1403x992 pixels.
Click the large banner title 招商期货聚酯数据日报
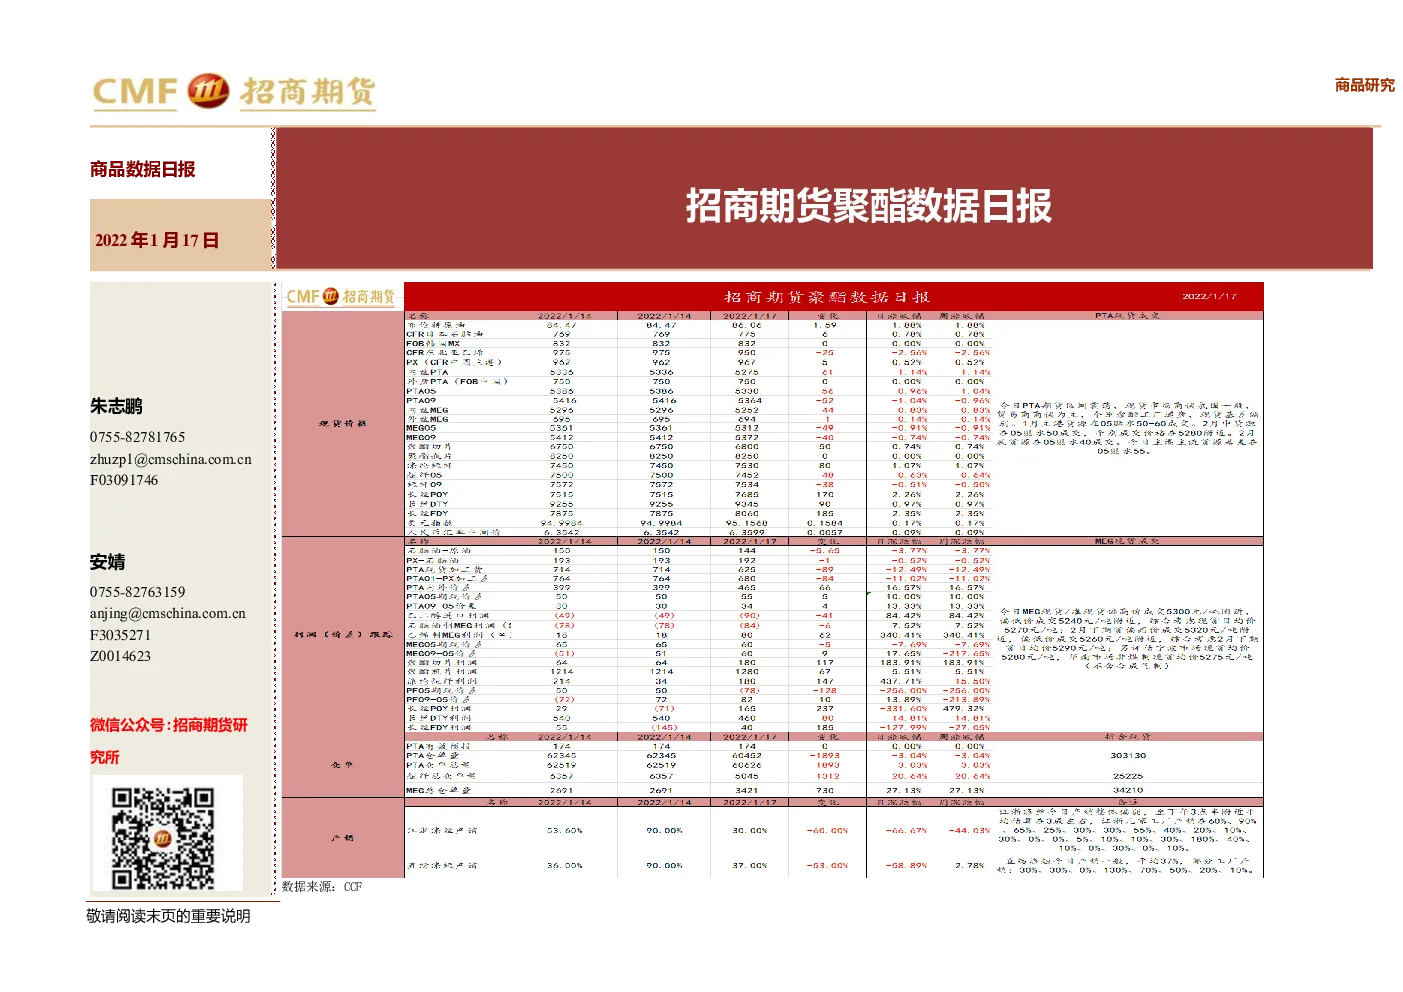[x=868, y=206]
